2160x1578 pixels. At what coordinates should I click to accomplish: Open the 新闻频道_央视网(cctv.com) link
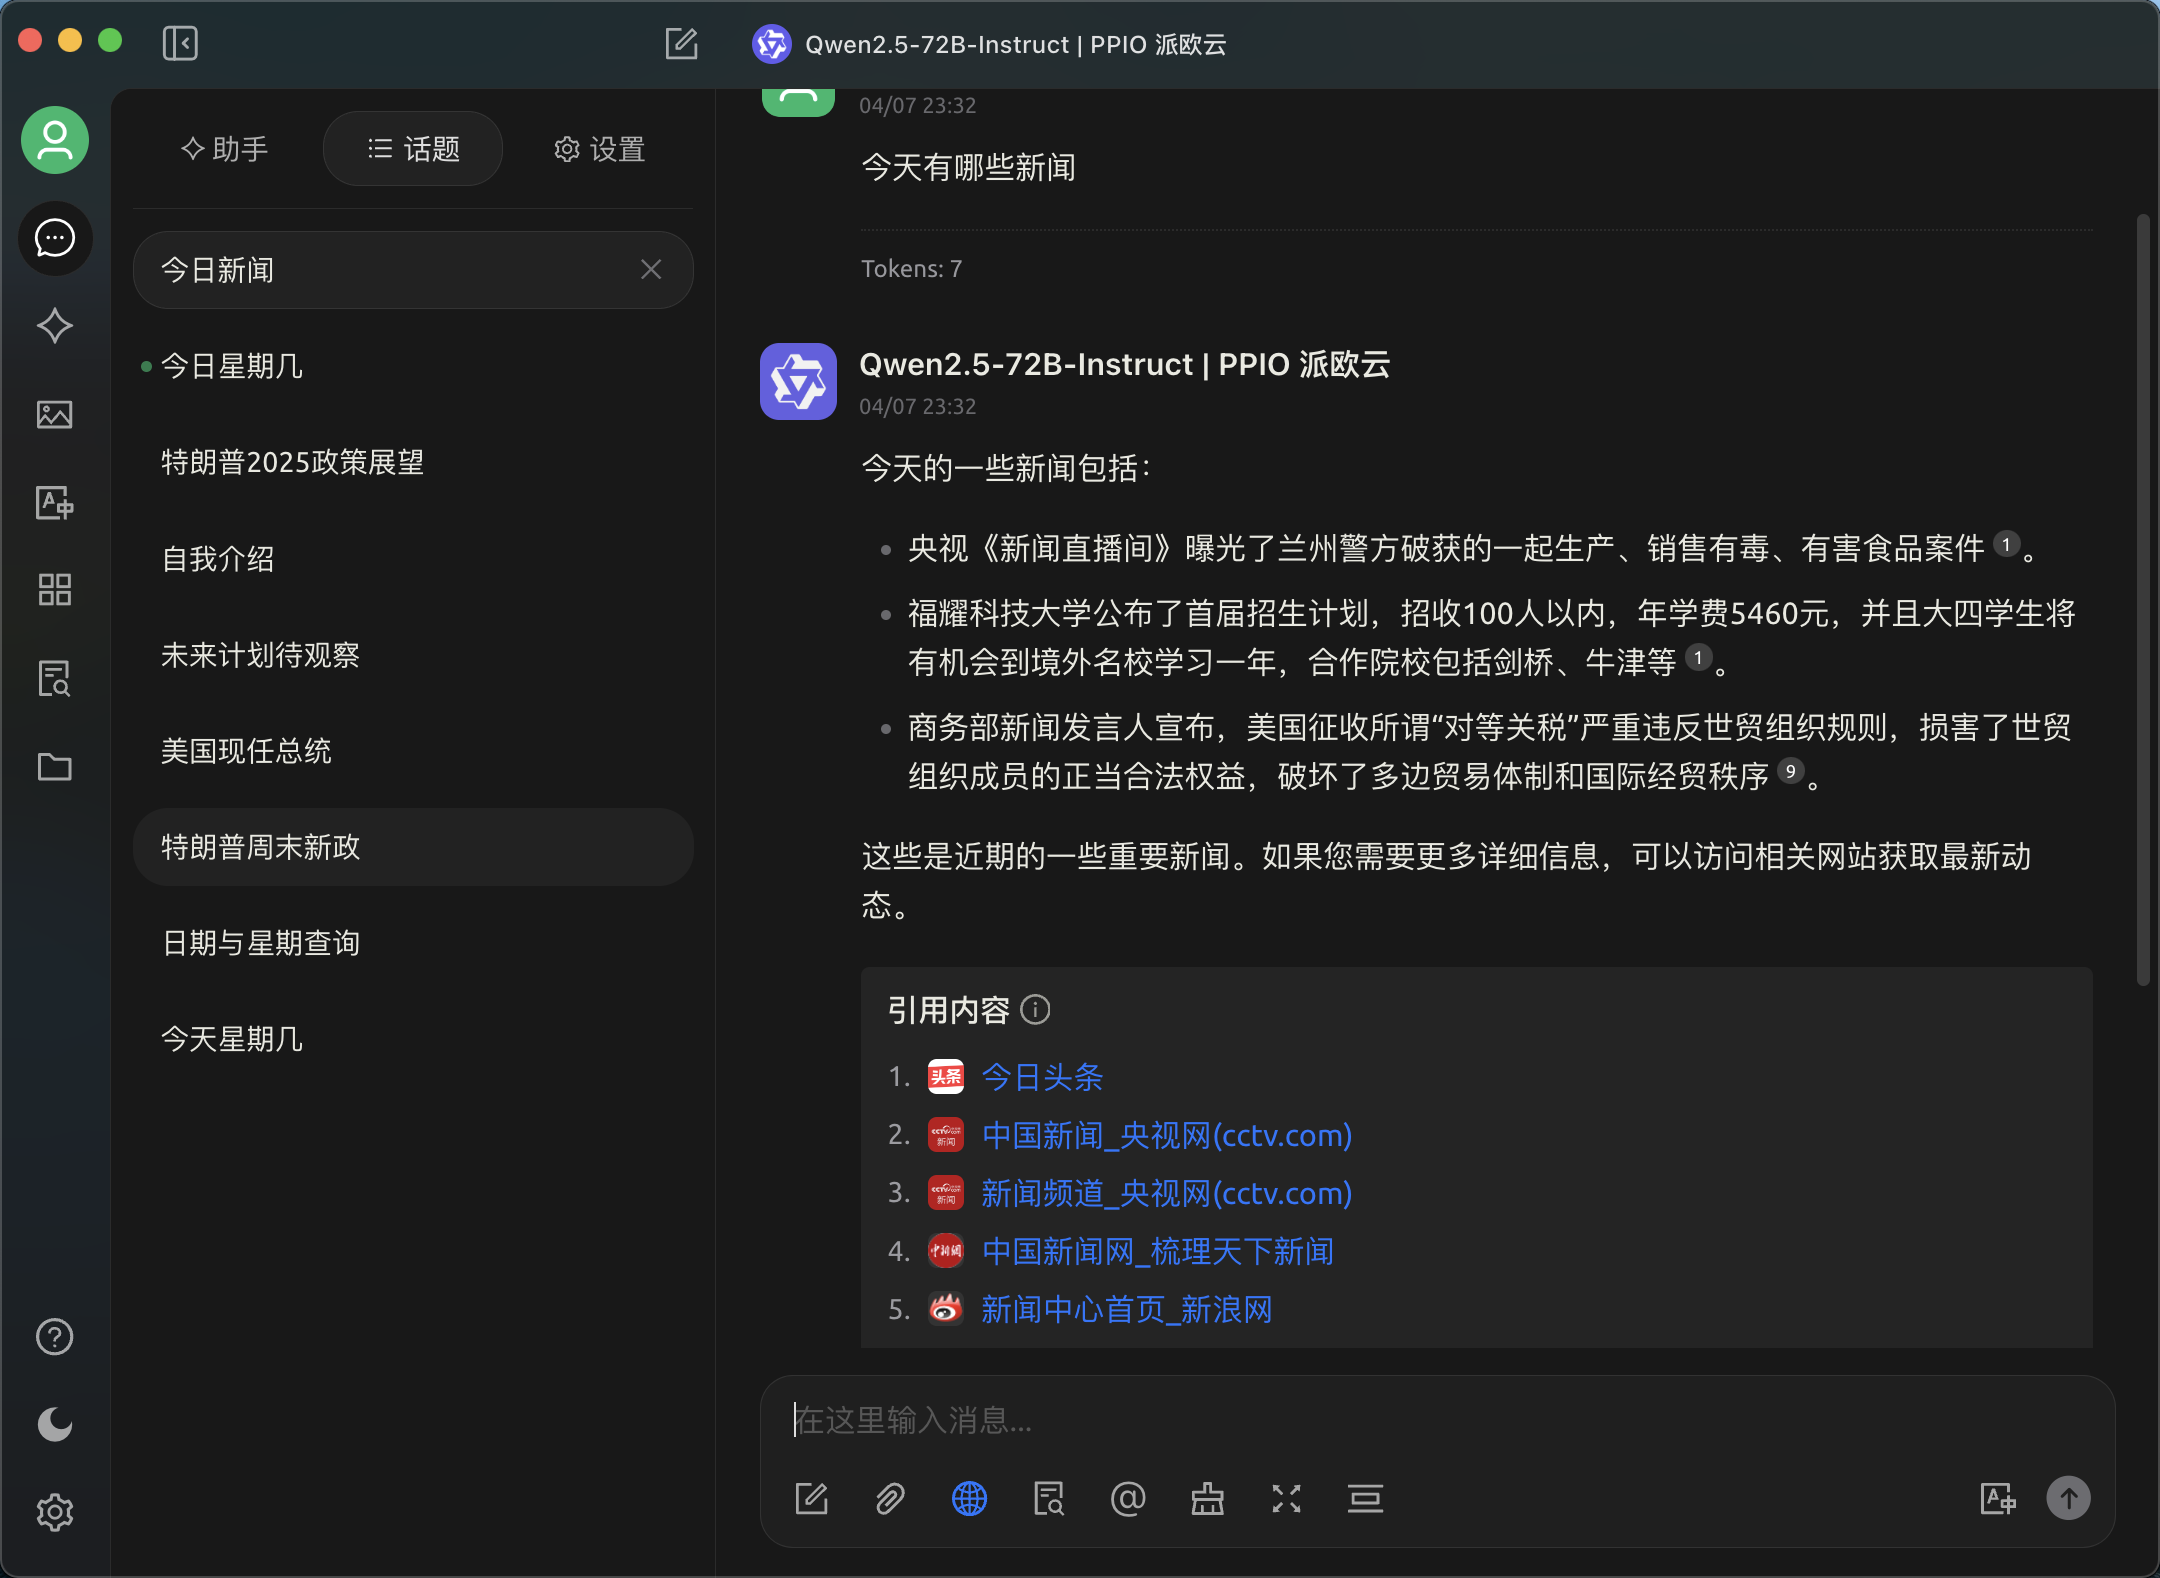(1166, 1193)
